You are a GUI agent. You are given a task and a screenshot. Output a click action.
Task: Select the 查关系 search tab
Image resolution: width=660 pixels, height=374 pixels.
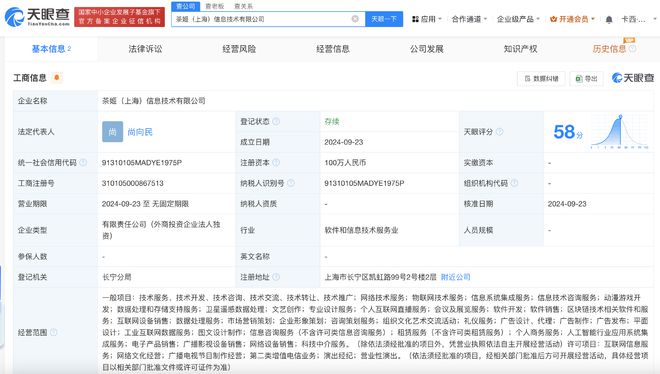point(243,6)
